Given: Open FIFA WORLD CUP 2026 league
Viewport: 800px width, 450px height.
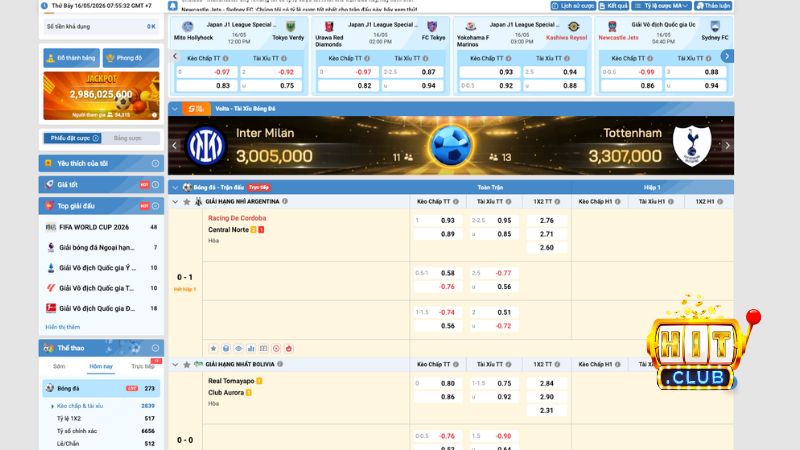Looking at the screenshot, I should click(101, 227).
